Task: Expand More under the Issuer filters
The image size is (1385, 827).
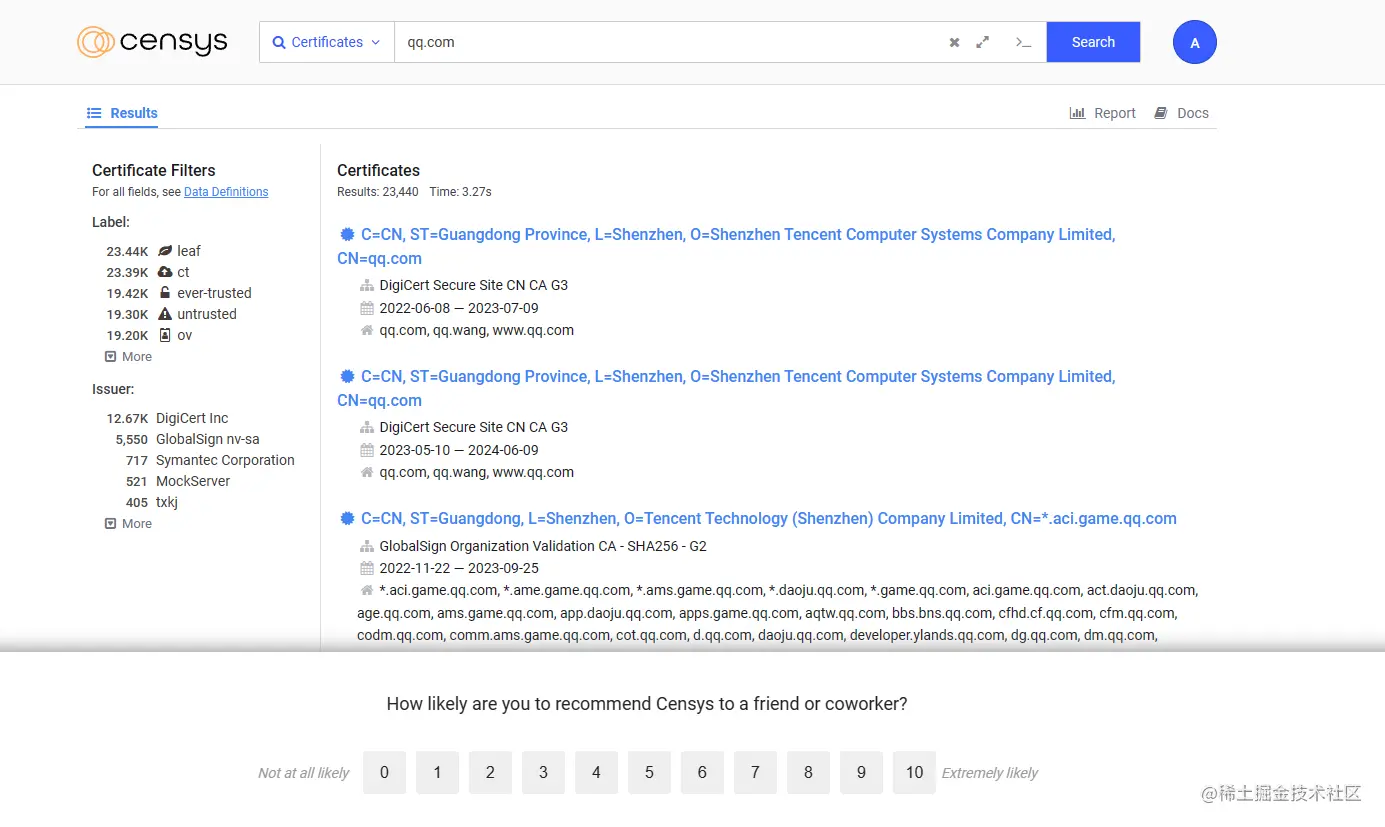Action: (x=129, y=524)
